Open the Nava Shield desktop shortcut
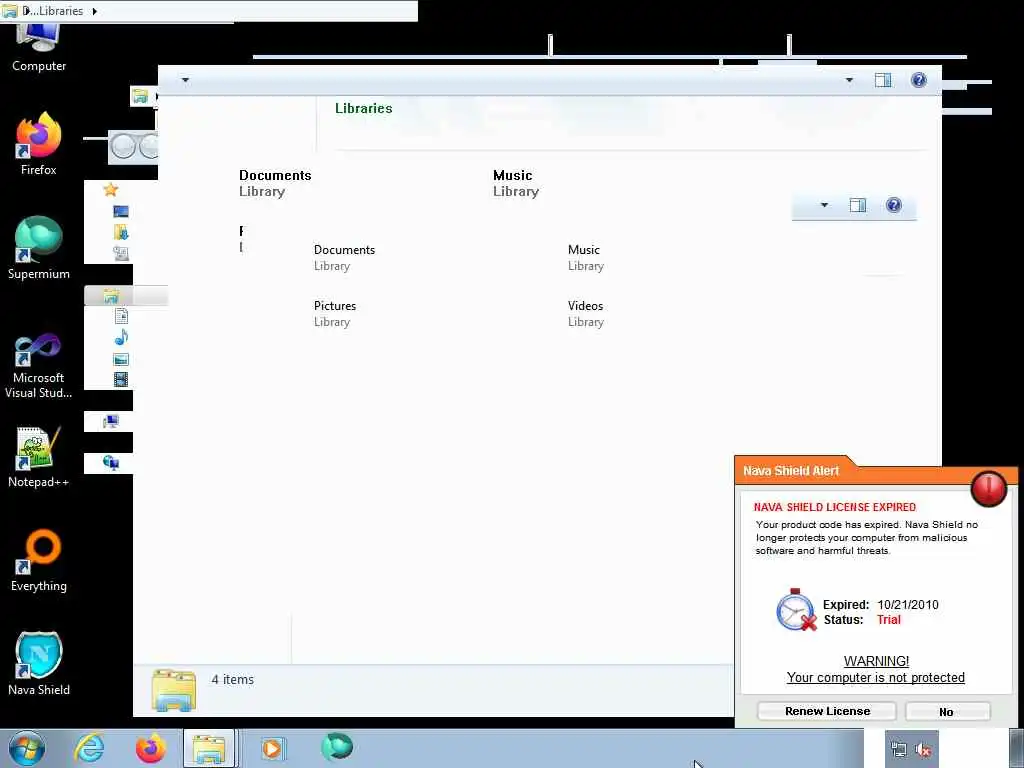 39,664
